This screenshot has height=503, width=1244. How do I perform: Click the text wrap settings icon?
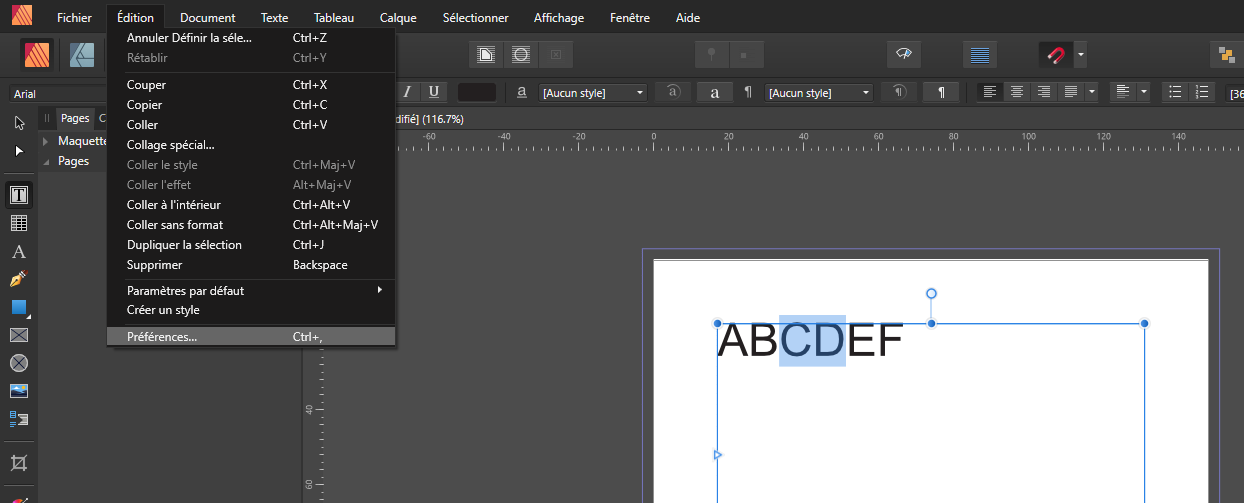click(486, 54)
